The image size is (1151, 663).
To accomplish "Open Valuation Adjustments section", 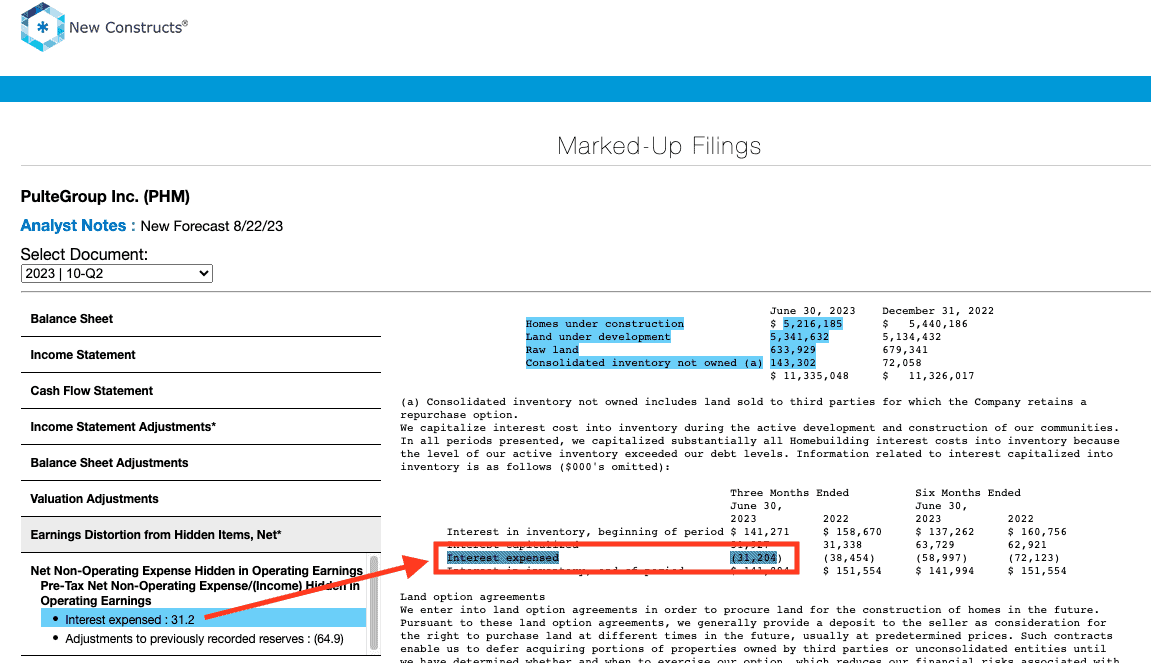I will coord(200,499).
